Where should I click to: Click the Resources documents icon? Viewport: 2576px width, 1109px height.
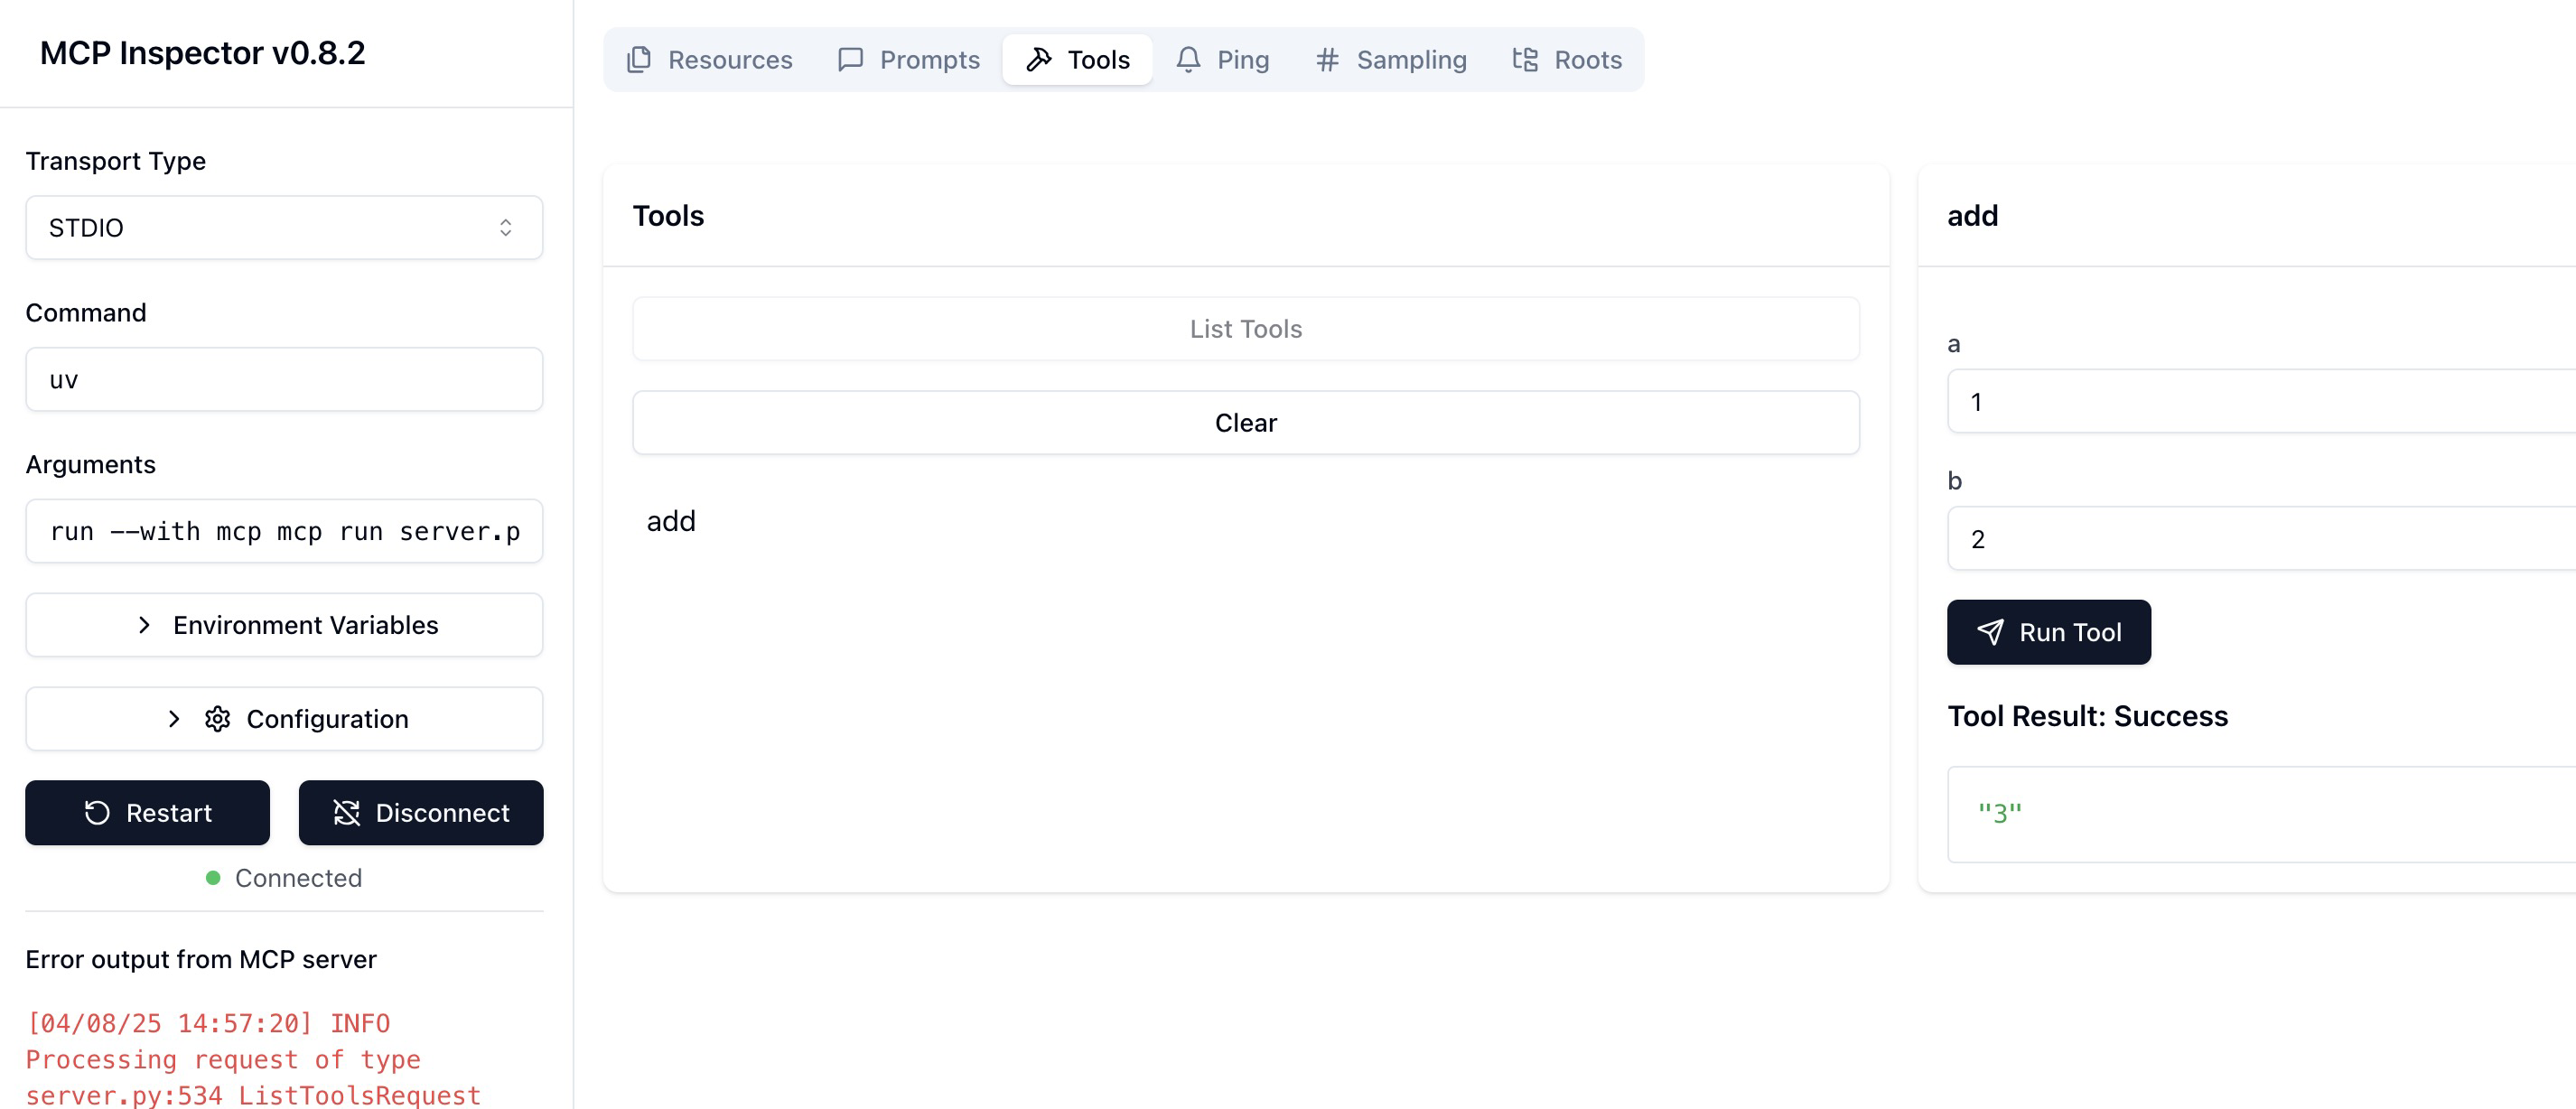(x=638, y=60)
